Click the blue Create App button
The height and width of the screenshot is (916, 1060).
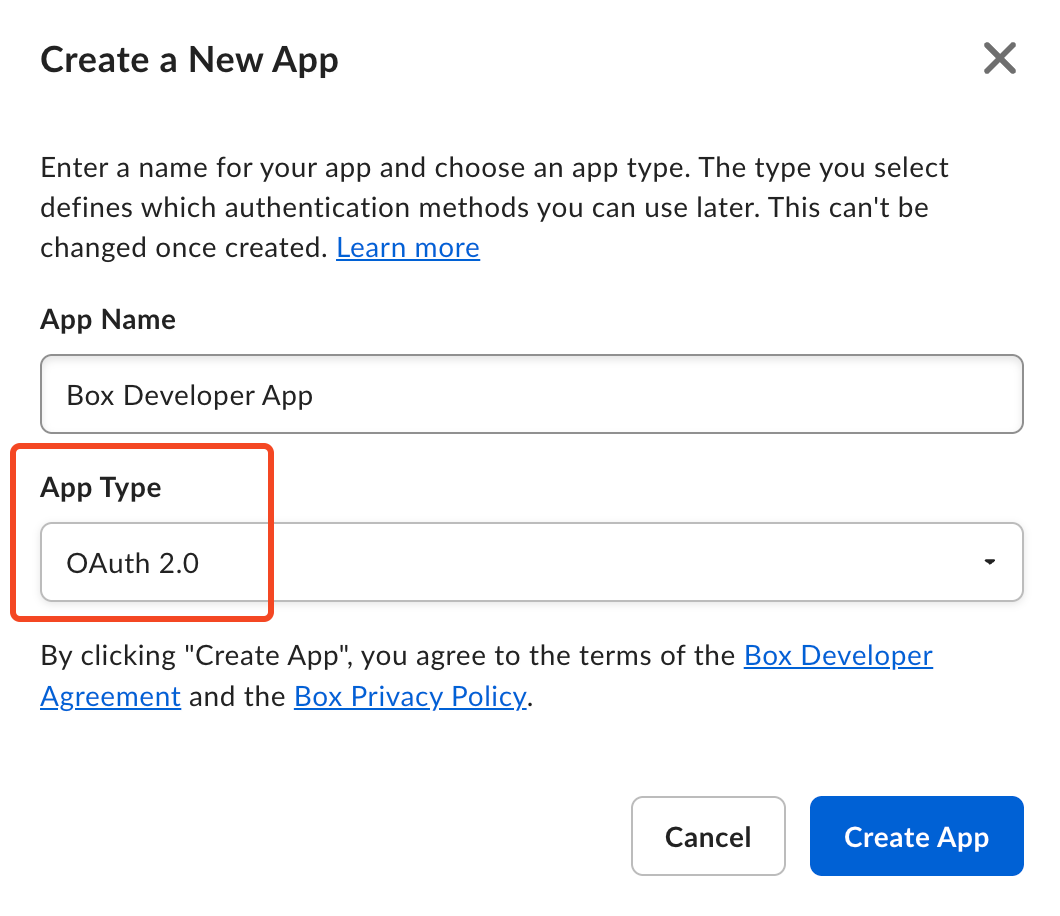click(916, 836)
